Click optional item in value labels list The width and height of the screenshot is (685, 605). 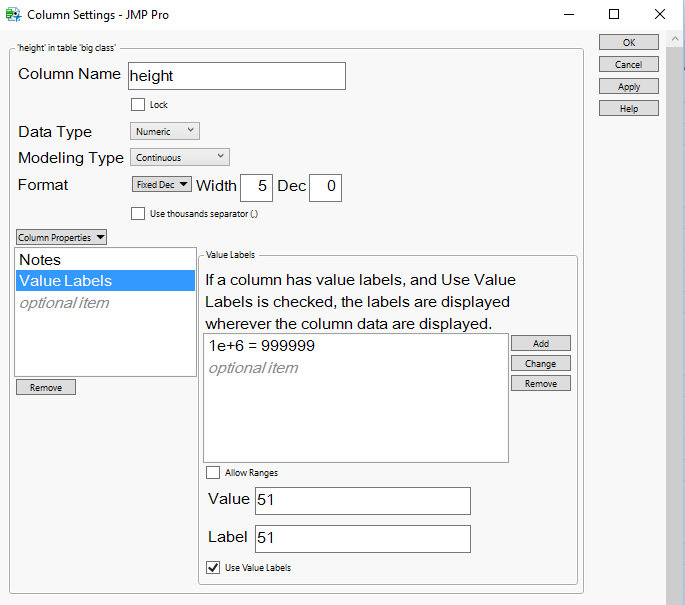[x=356, y=368]
